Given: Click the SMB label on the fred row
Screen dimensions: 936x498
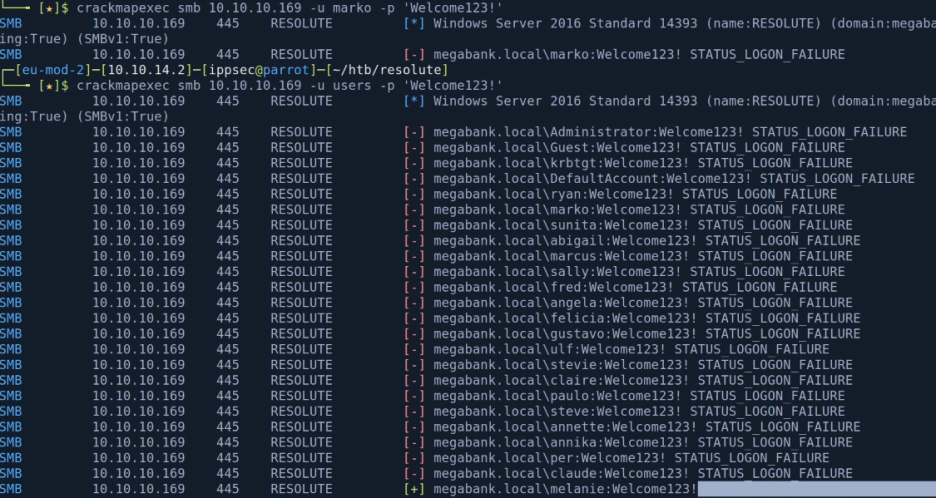Looking at the screenshot, I should 11,287.
